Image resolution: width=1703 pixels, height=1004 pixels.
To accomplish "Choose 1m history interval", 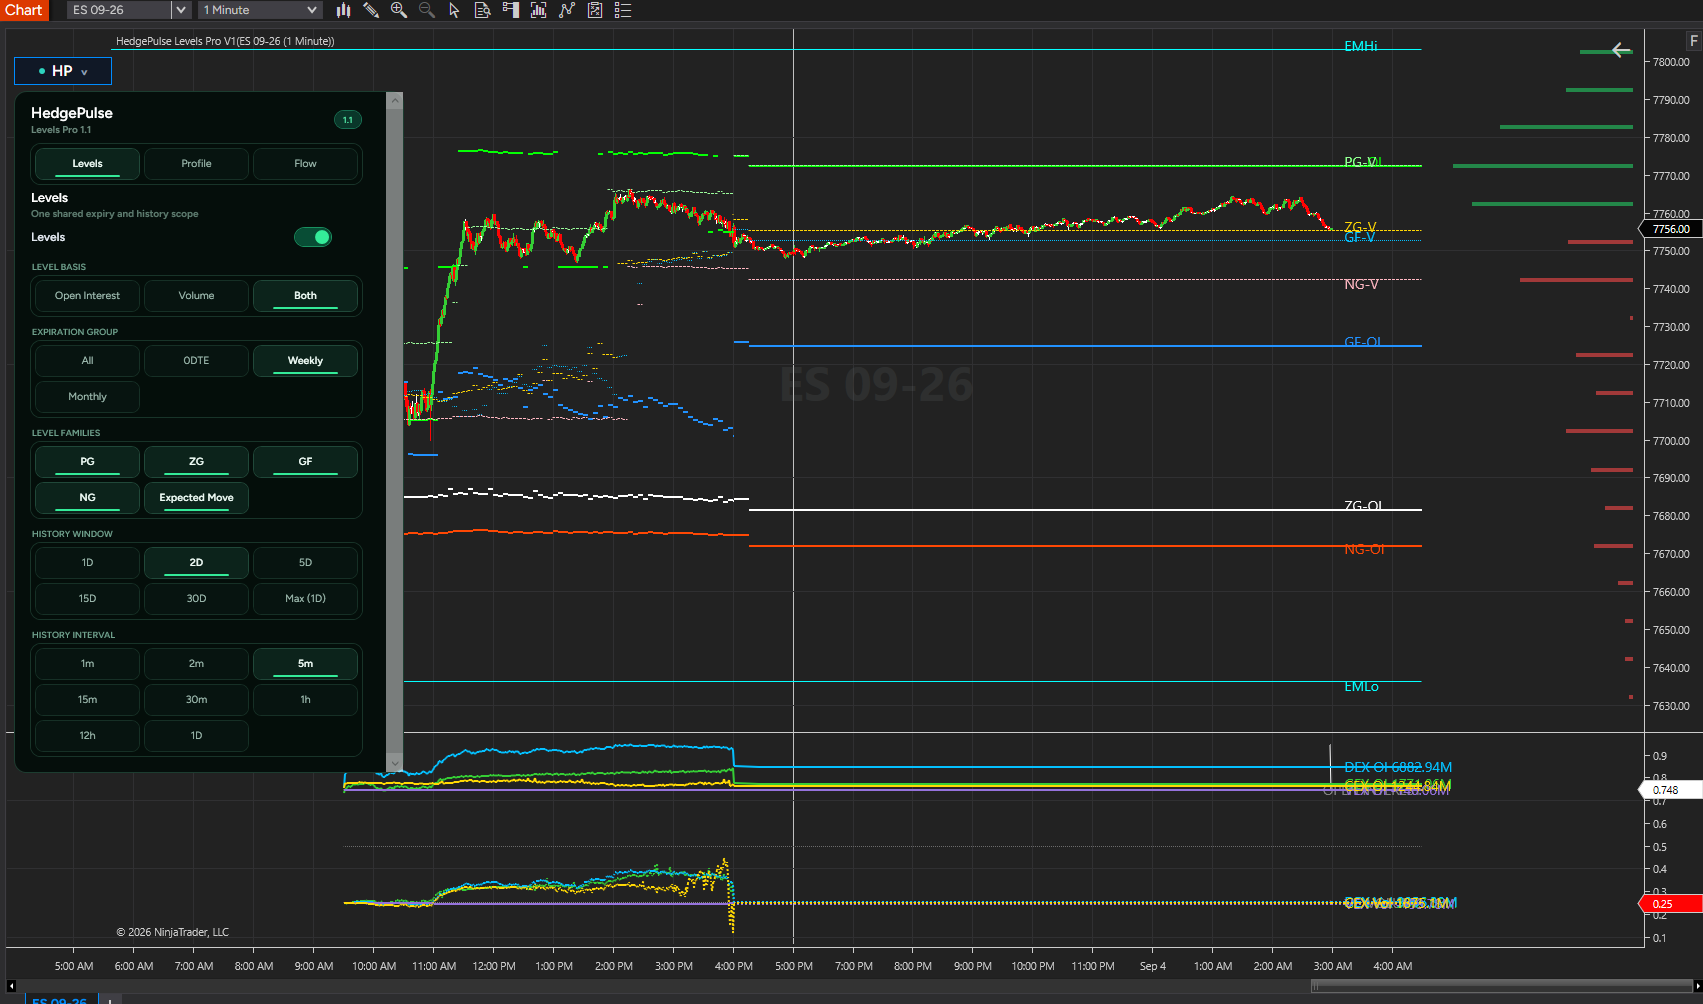I will (x=87, y=664).
